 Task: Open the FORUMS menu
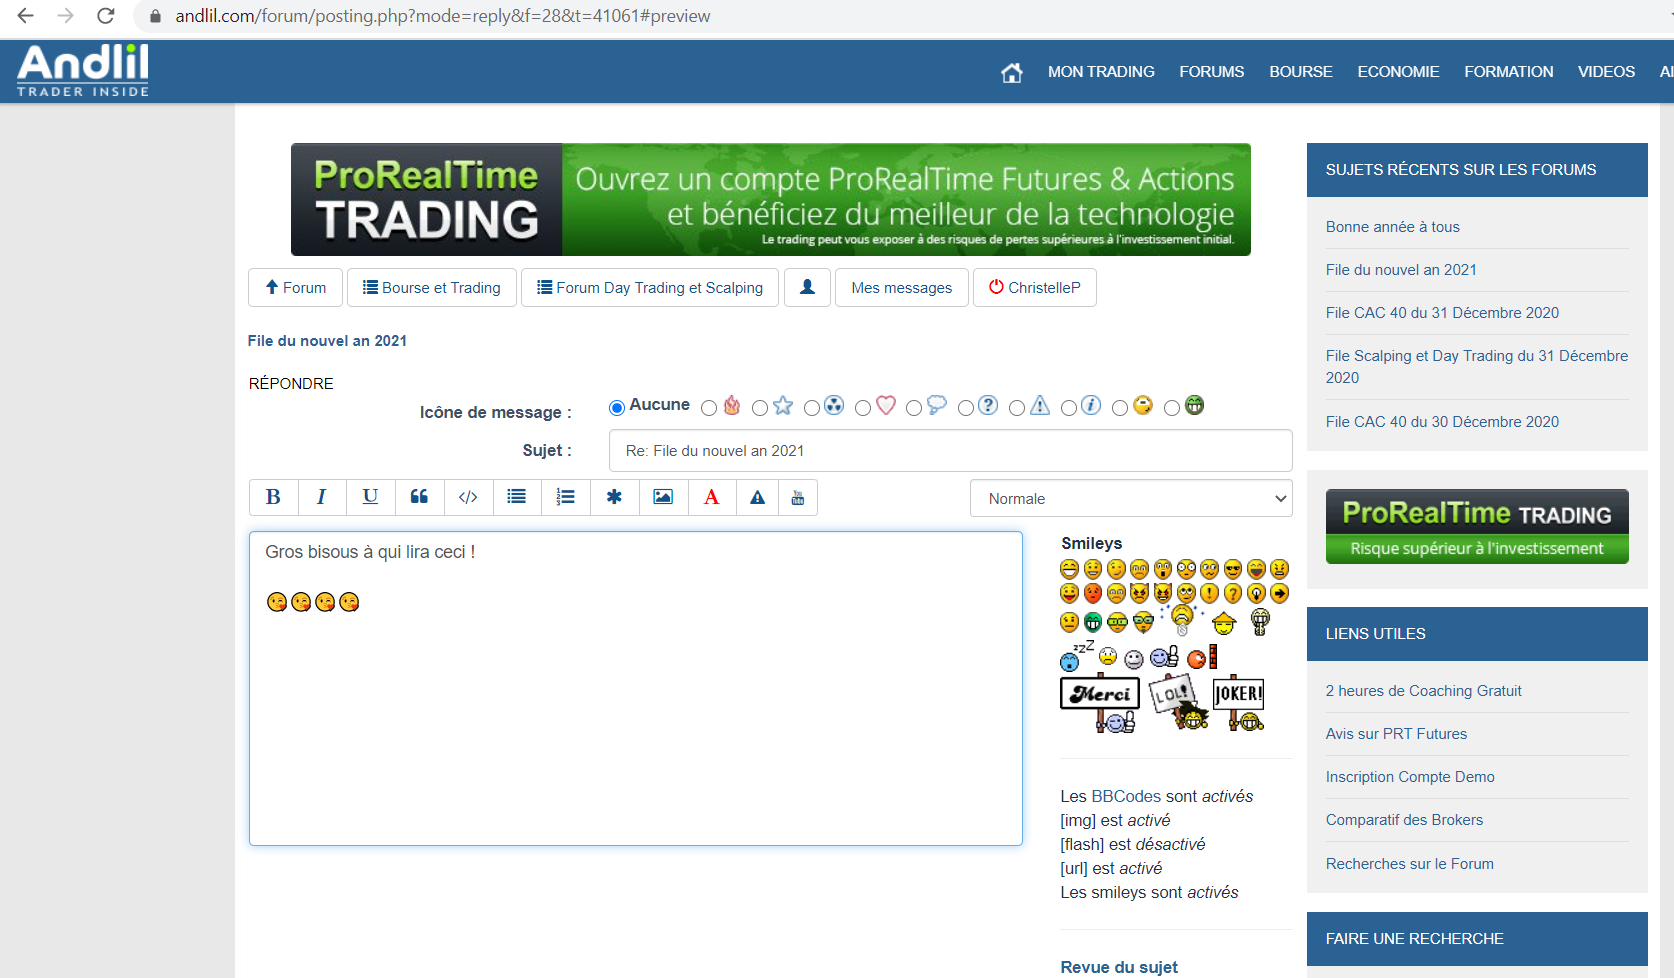(1212, 72)
